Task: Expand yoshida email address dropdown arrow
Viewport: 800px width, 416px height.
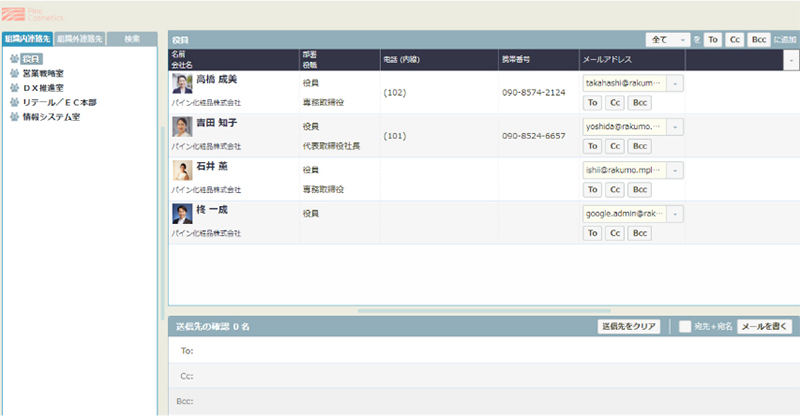Action: coord(675,127)
